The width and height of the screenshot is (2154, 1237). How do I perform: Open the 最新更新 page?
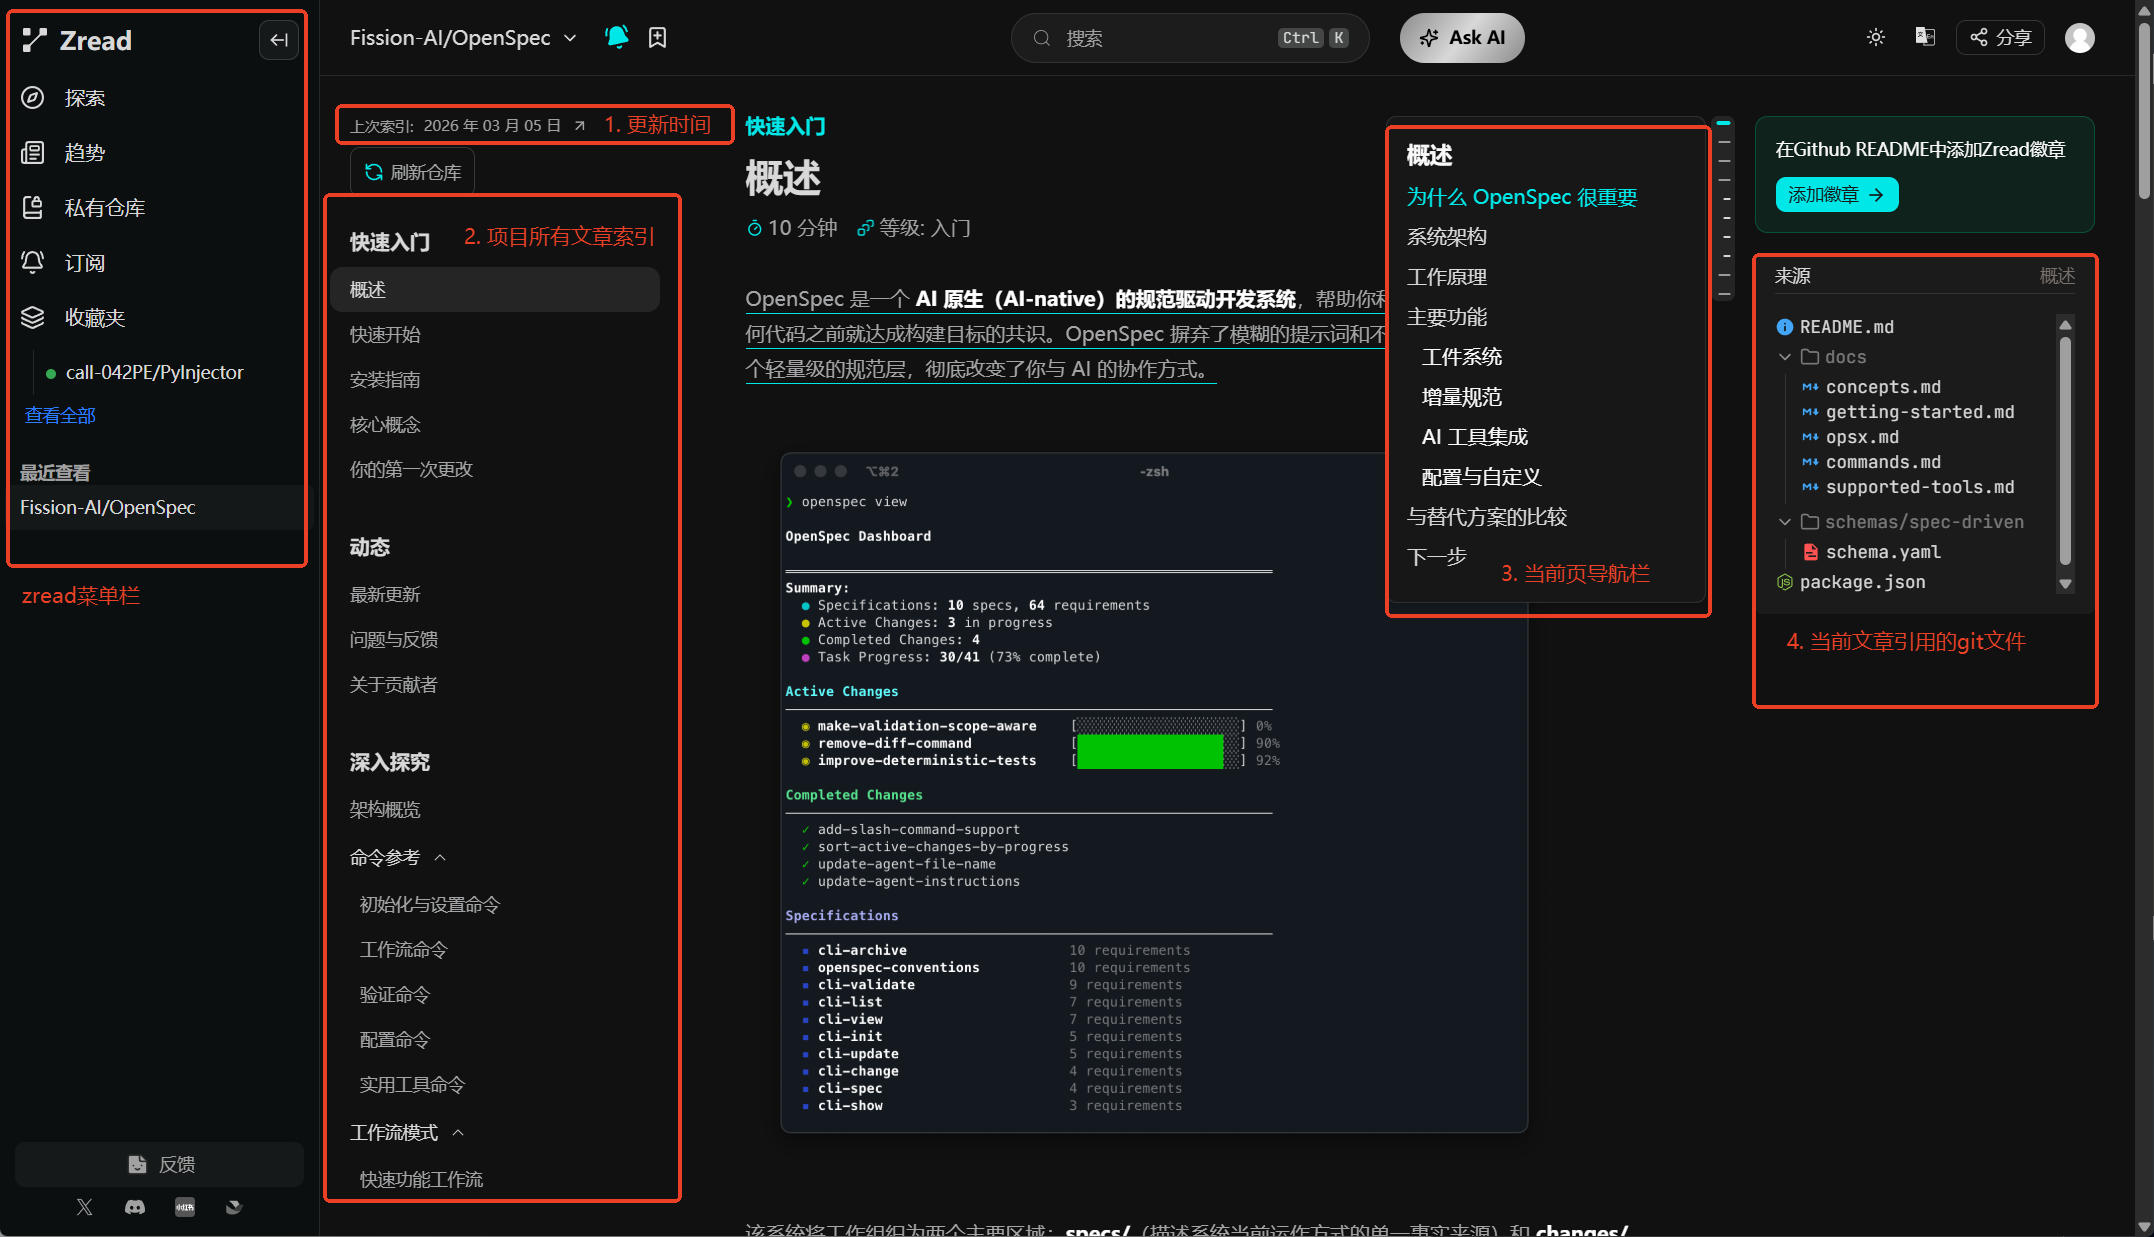click(385, 595)
